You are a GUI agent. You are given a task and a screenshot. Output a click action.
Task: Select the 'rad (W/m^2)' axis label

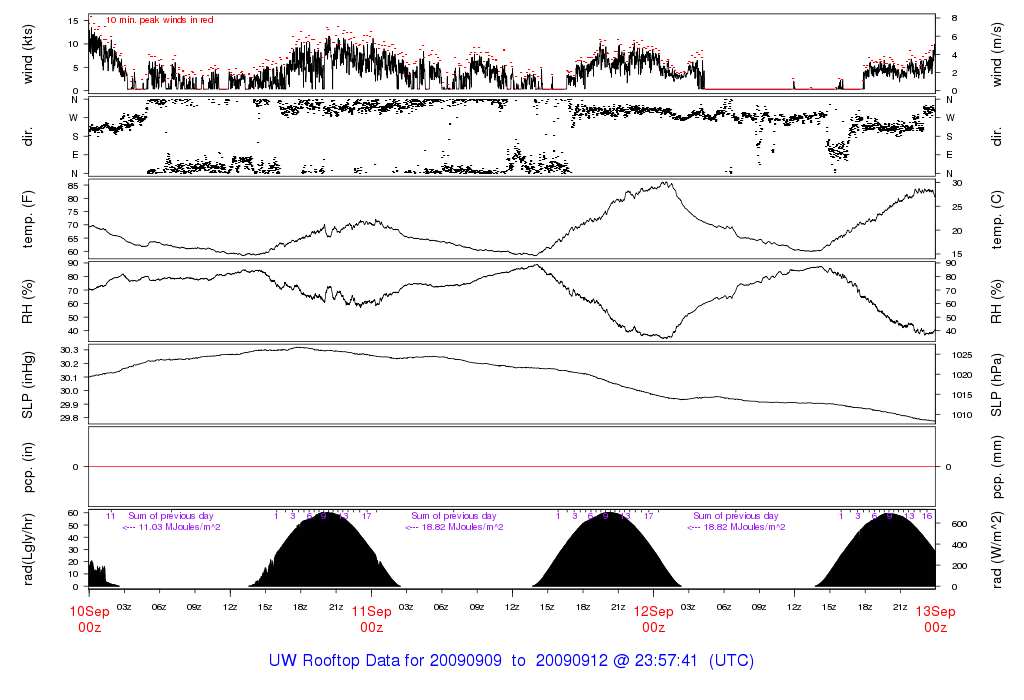coord(997,549)
